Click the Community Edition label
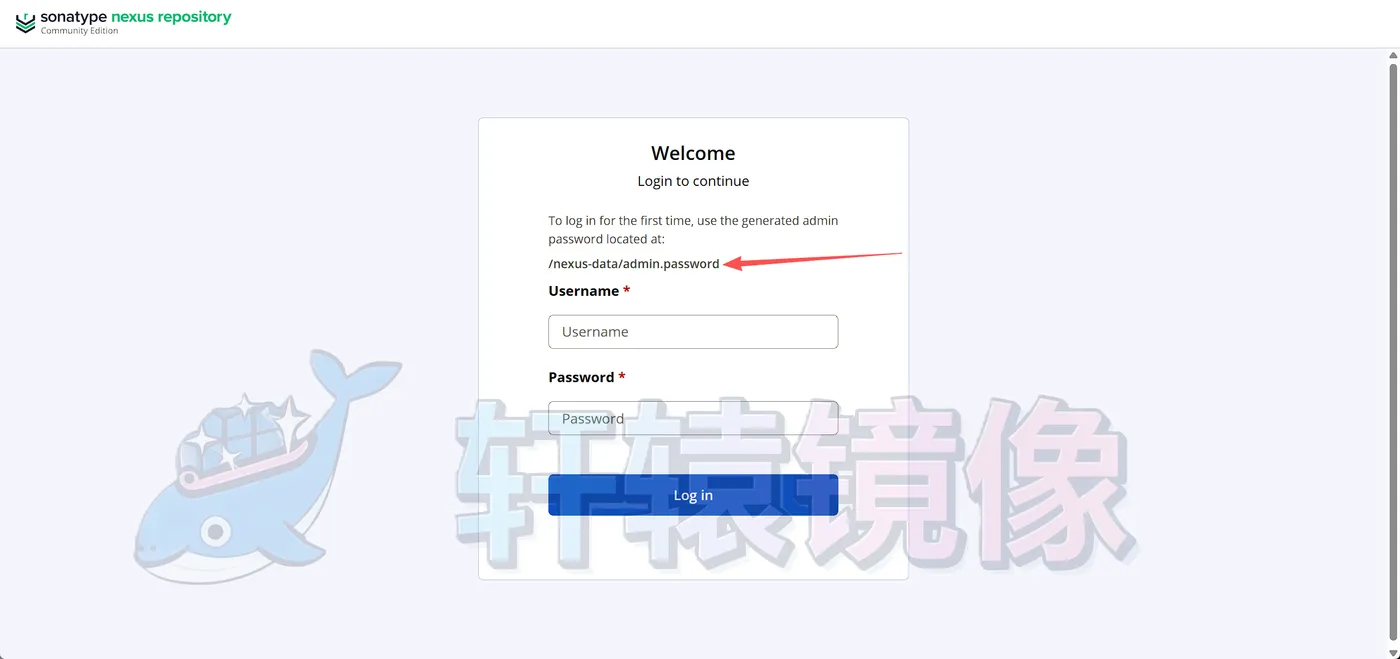The width and height of the screenshot is (1400, 659). (79, 31)
